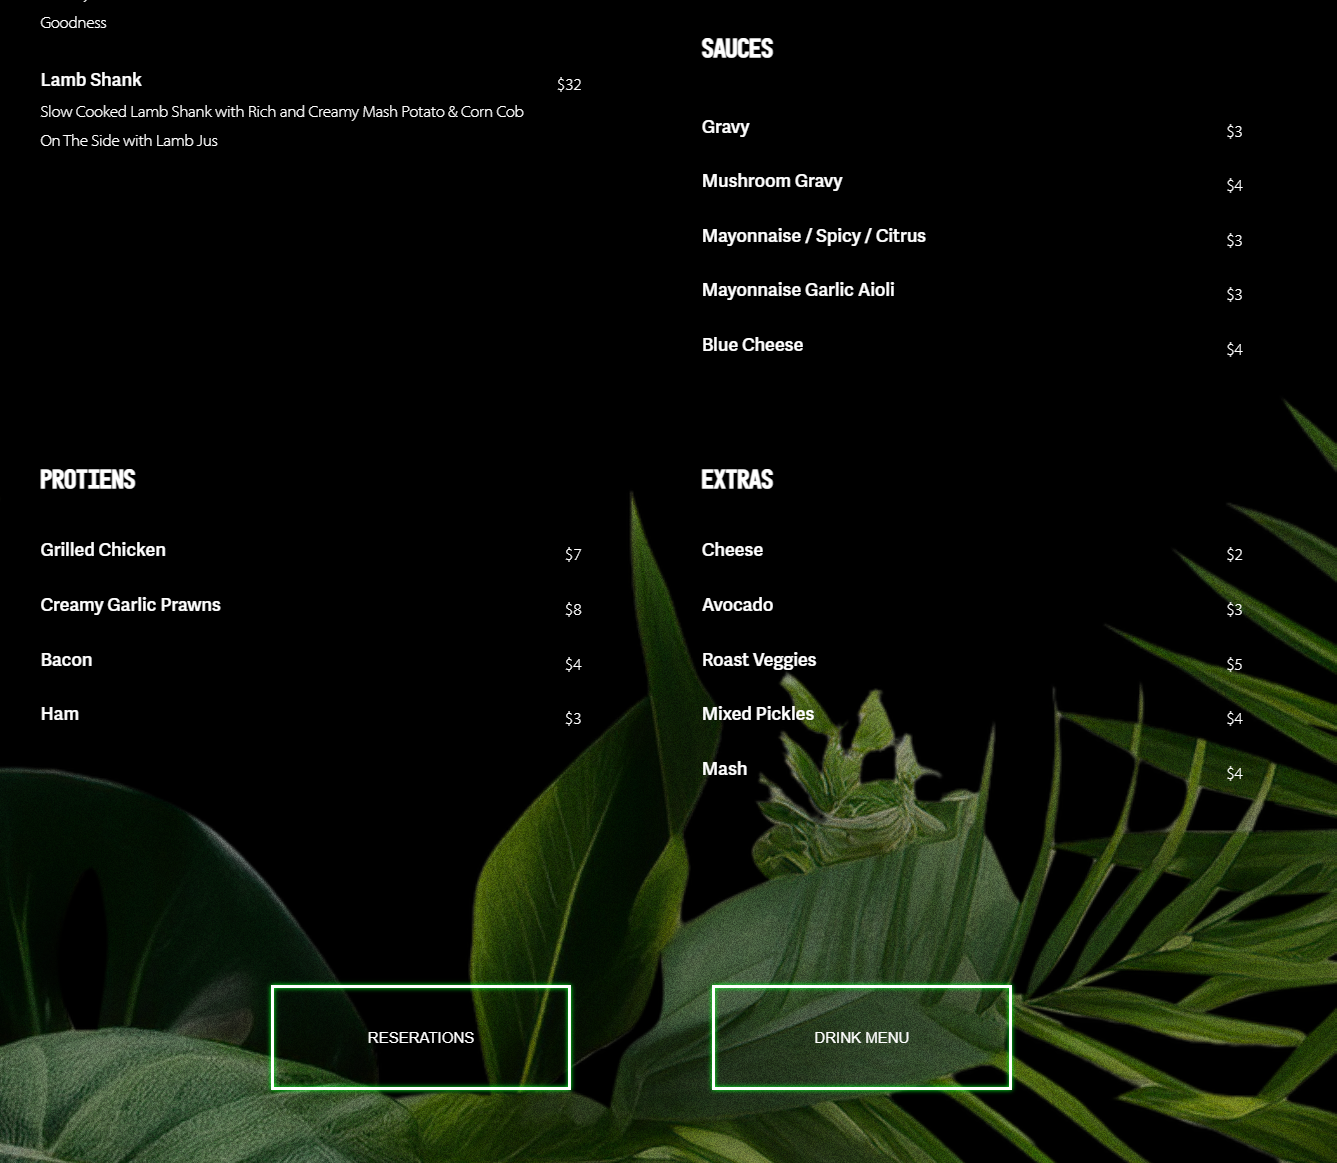This screenshot has height=1163, width=1337.
Task: Click the $8 price of Creamy Garlic Prawns
Action: pos(573,610)
